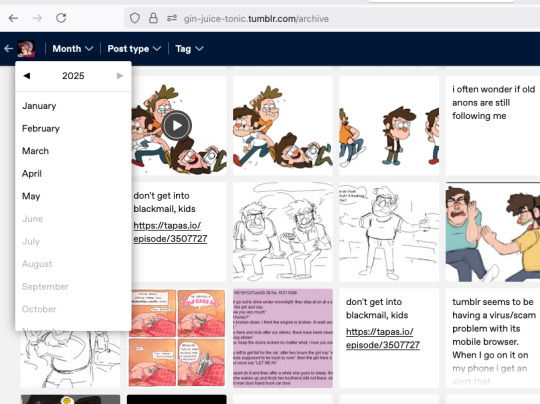Go to previous year with left arrow
540x404 pixels.
27,76
